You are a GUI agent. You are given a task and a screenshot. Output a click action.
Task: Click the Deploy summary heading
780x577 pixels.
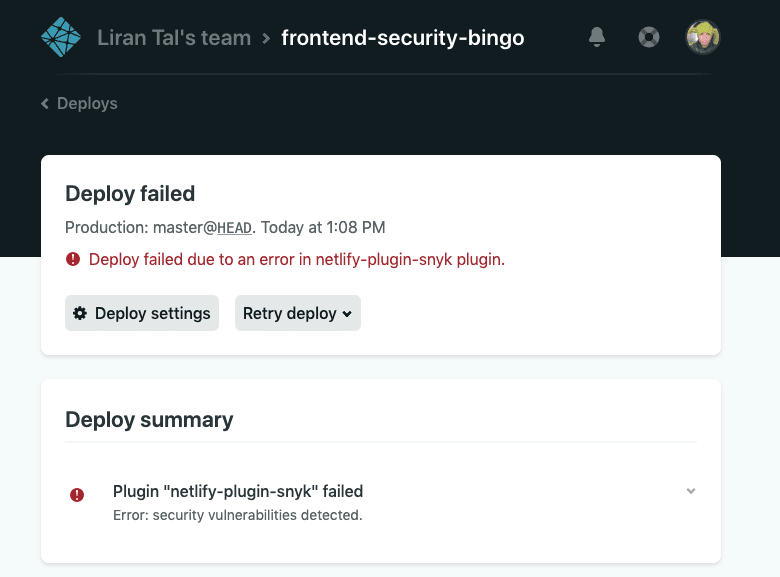pyautogui.click(x=149, y=420)
